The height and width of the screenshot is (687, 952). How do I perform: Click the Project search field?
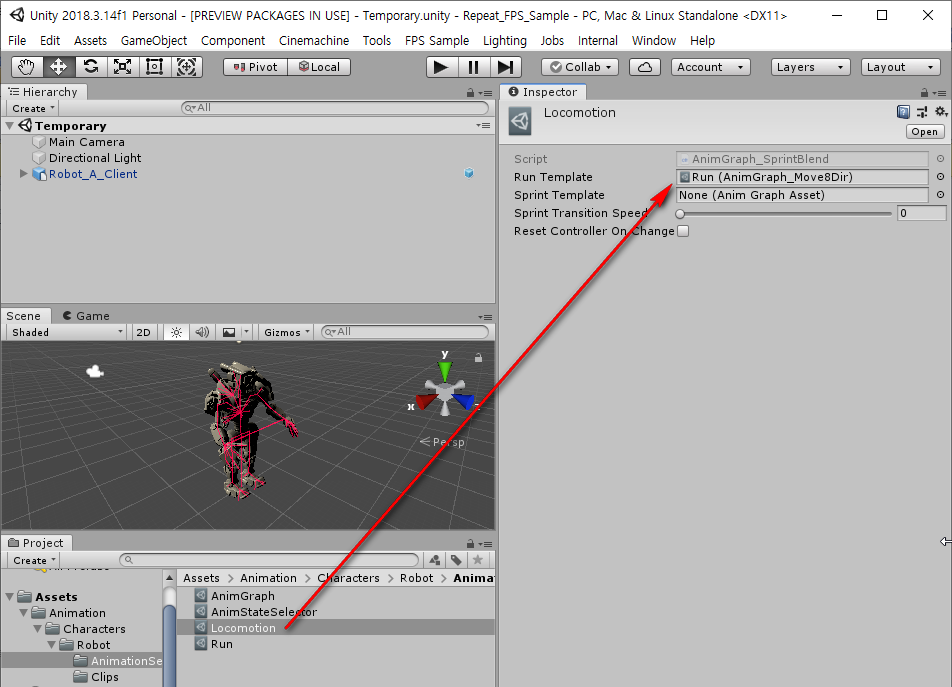pyautogui.click(x=269, y=560)
